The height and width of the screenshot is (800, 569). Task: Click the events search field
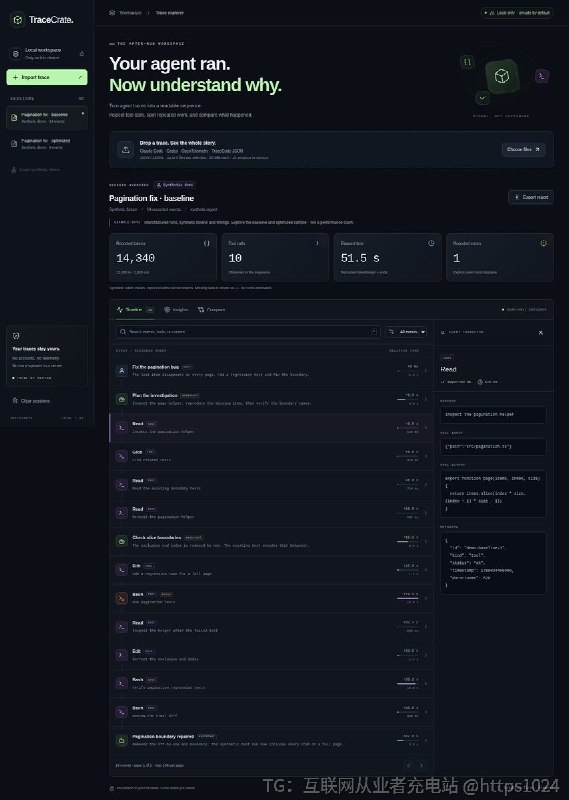tap(248, 332)
